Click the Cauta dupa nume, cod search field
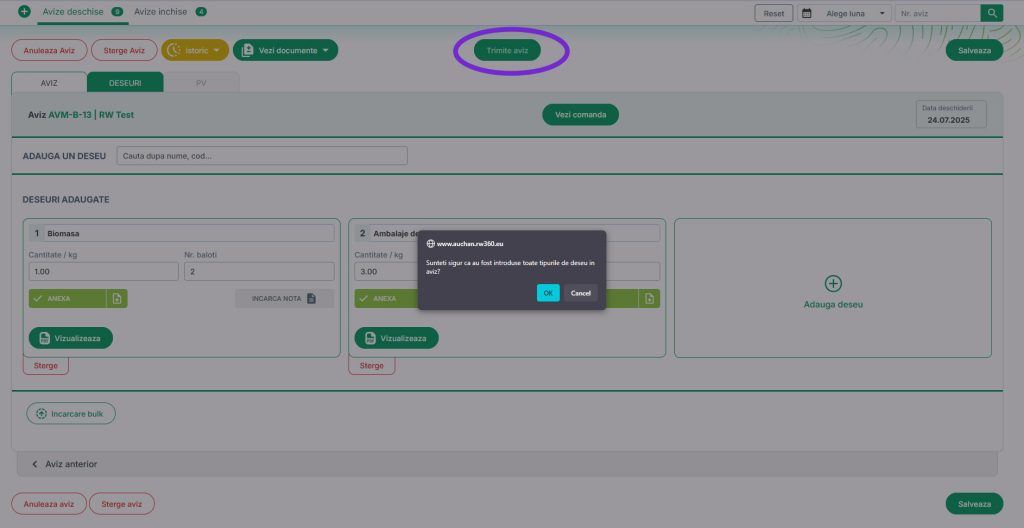The height and width of the screenshot is (528, 1024). point(262,156)
